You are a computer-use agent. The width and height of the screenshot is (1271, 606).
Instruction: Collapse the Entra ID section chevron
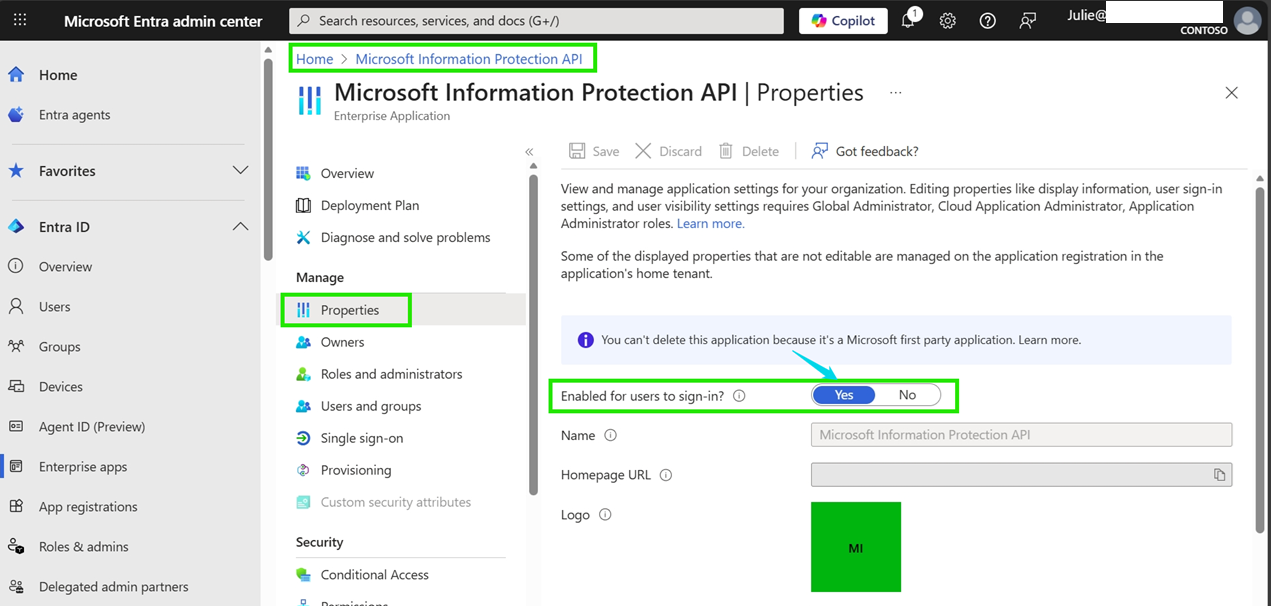click(x=240, y=227)
